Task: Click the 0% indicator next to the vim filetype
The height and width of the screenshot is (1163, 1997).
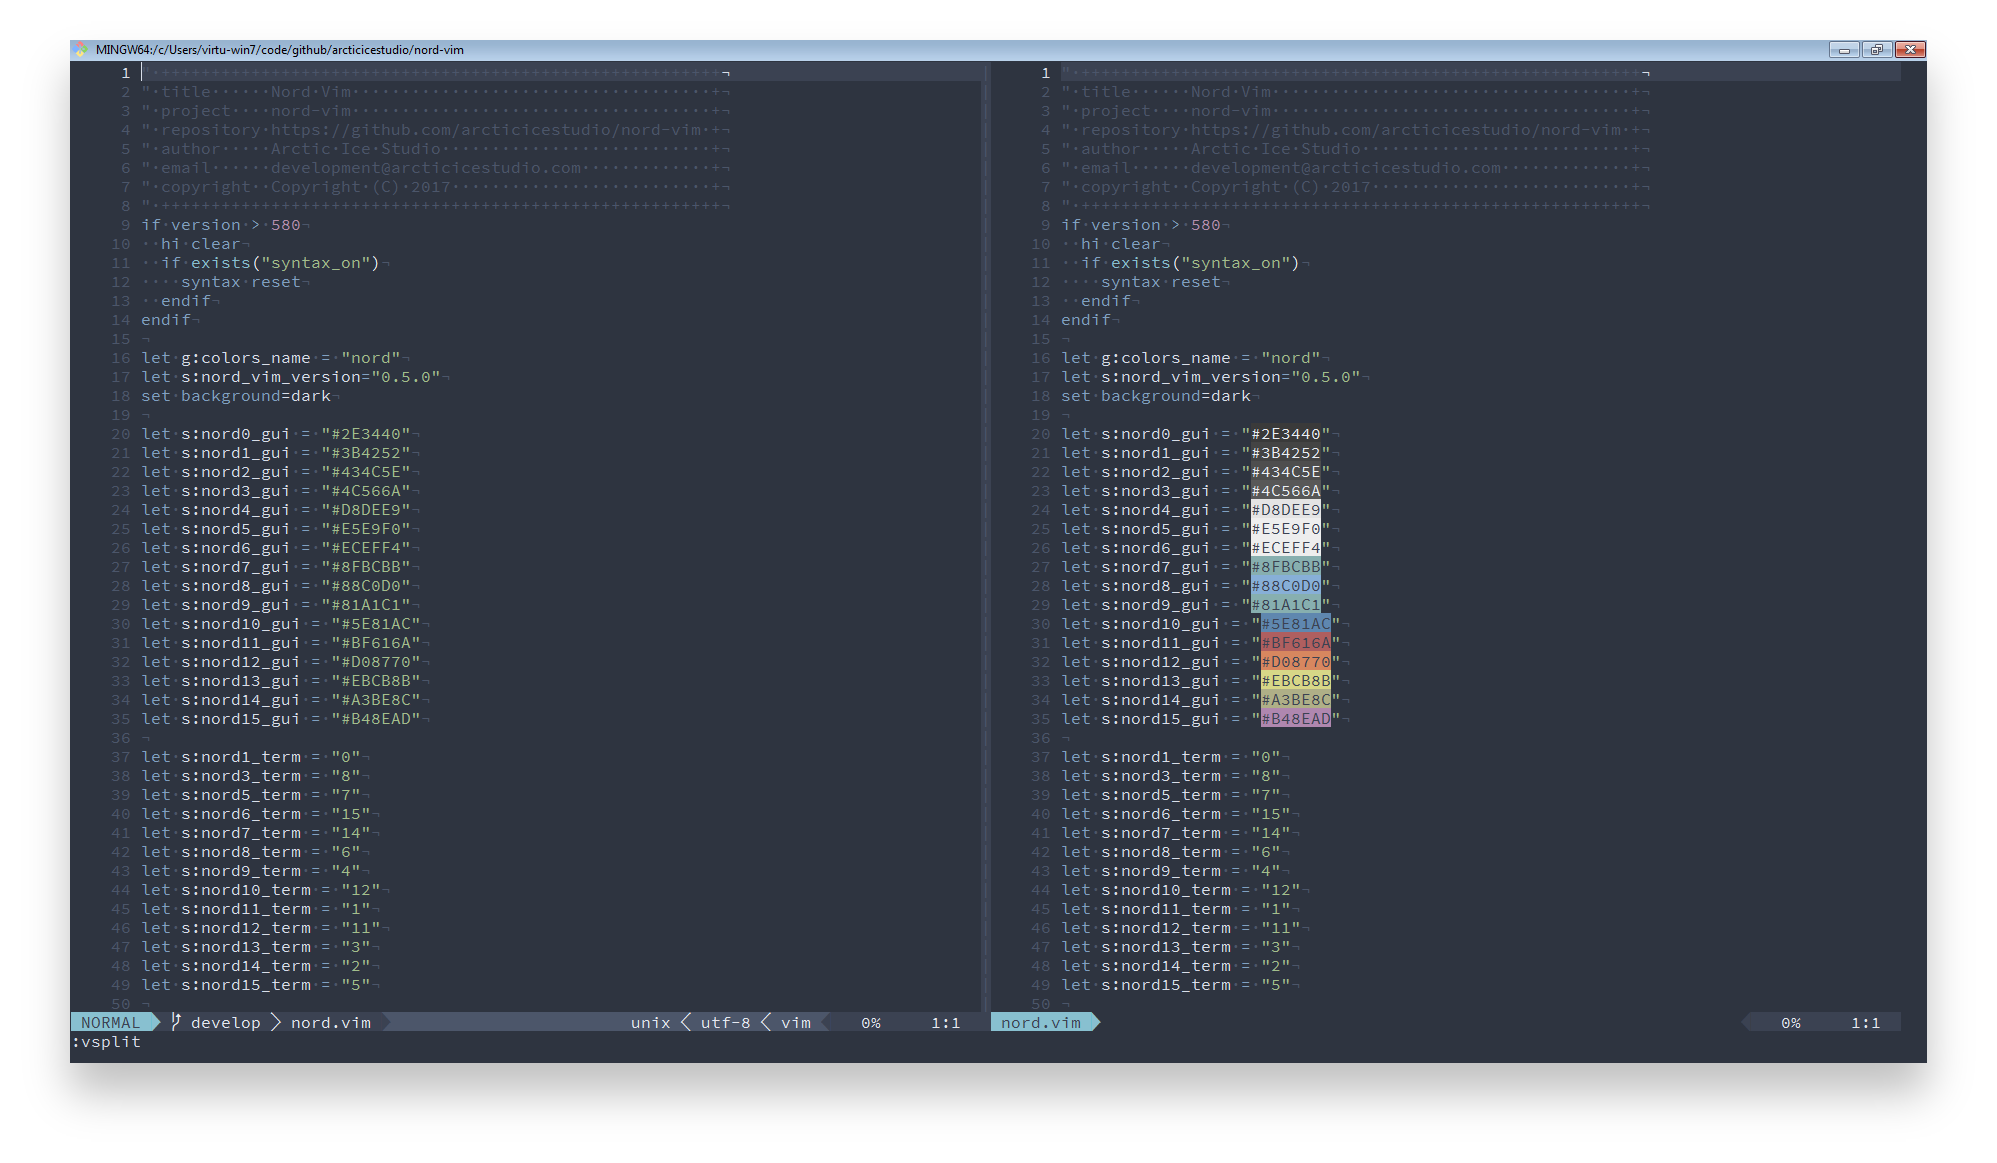Action: (x=871, y=1022)
